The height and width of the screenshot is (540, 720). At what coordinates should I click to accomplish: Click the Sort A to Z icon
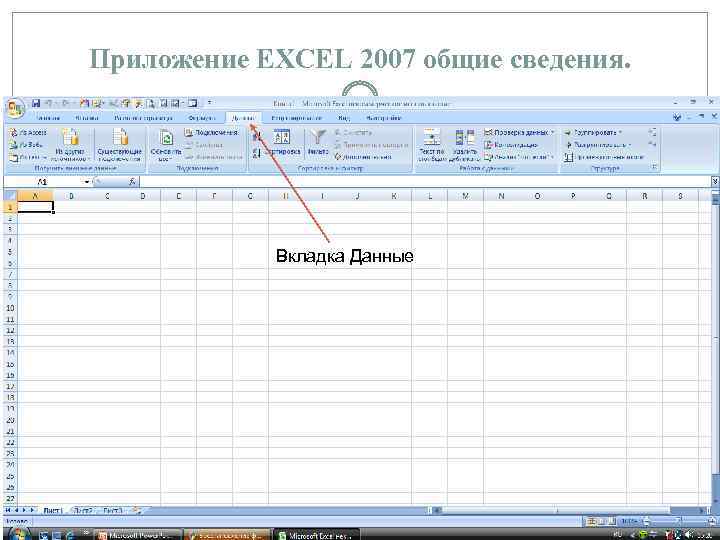(256, 136)
